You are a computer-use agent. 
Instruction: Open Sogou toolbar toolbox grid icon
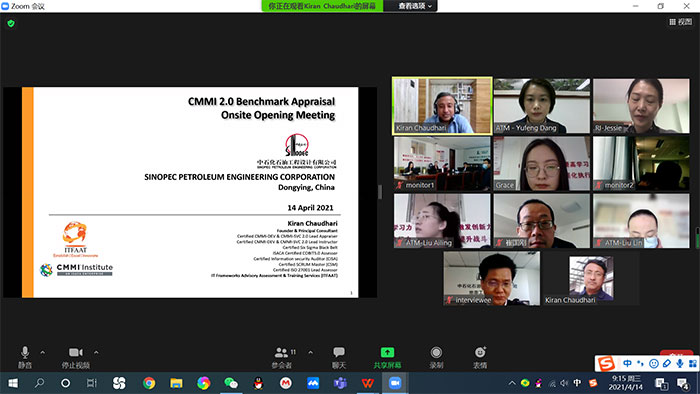click(x=692, y=364)
